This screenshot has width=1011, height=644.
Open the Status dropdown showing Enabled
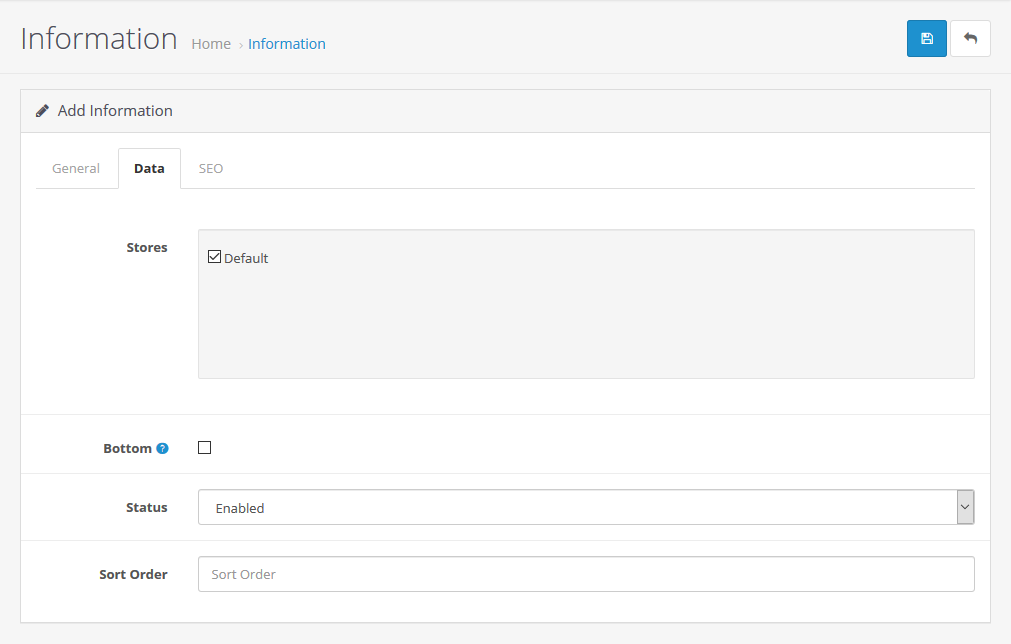(x=586, y=507)
